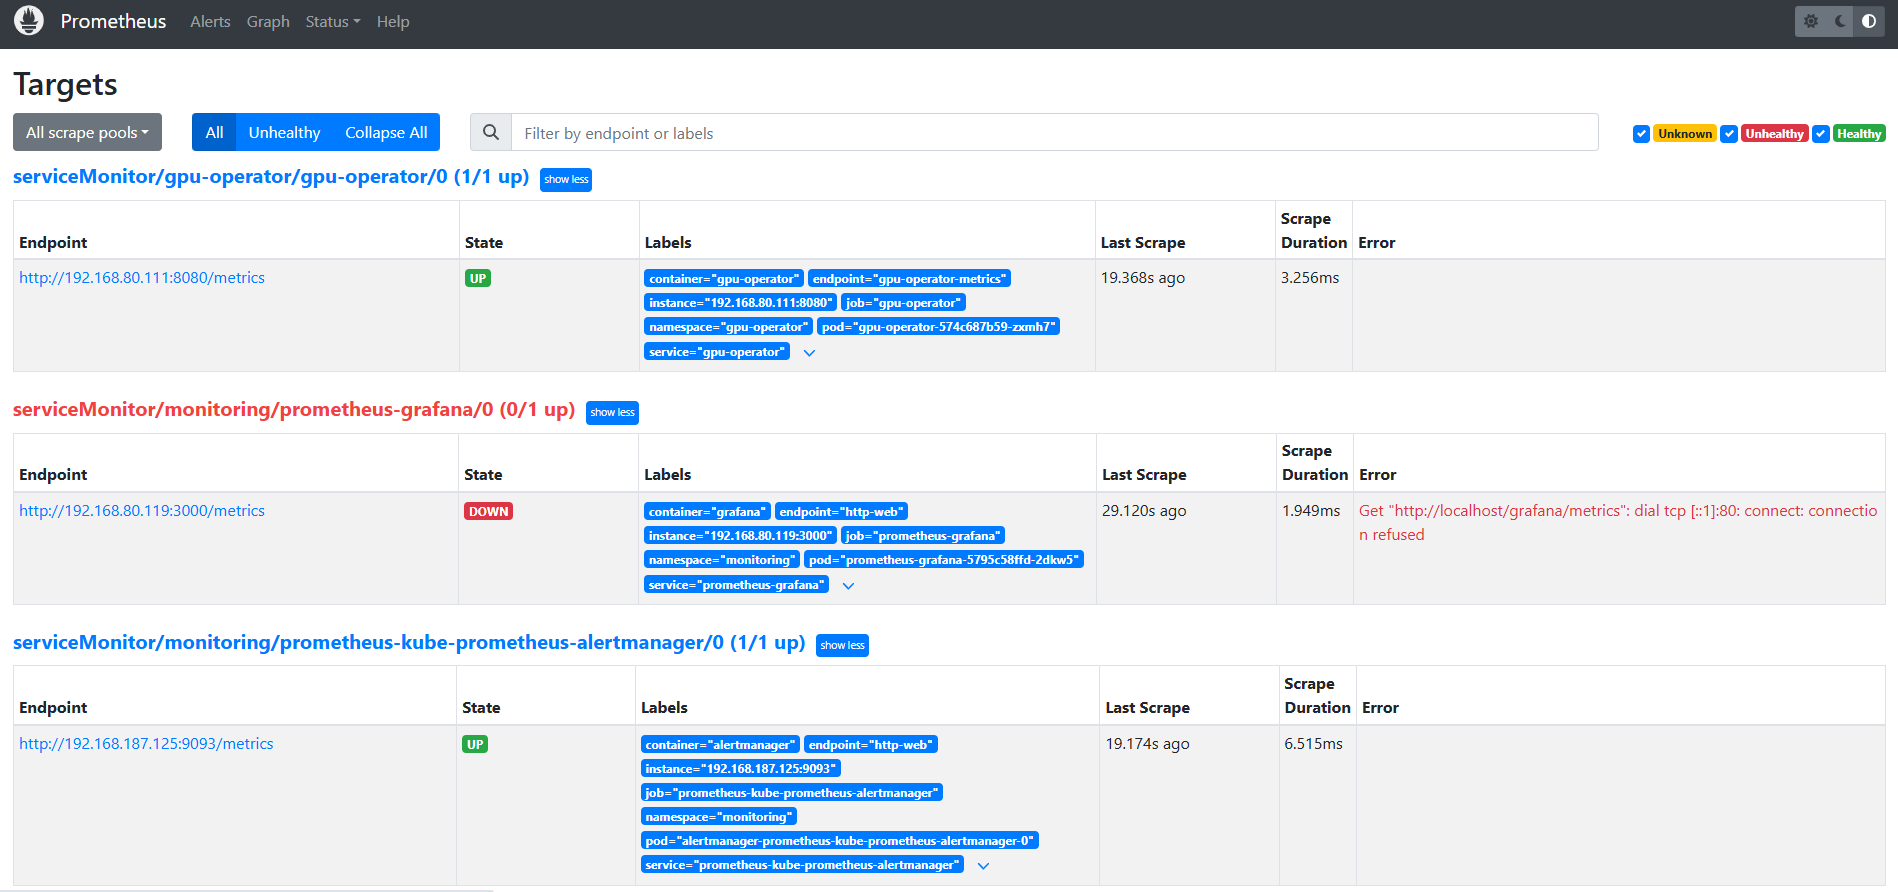1898x892 pixels.
Task: Click the container="alertmanager" label
Action: tap(720, 745)
